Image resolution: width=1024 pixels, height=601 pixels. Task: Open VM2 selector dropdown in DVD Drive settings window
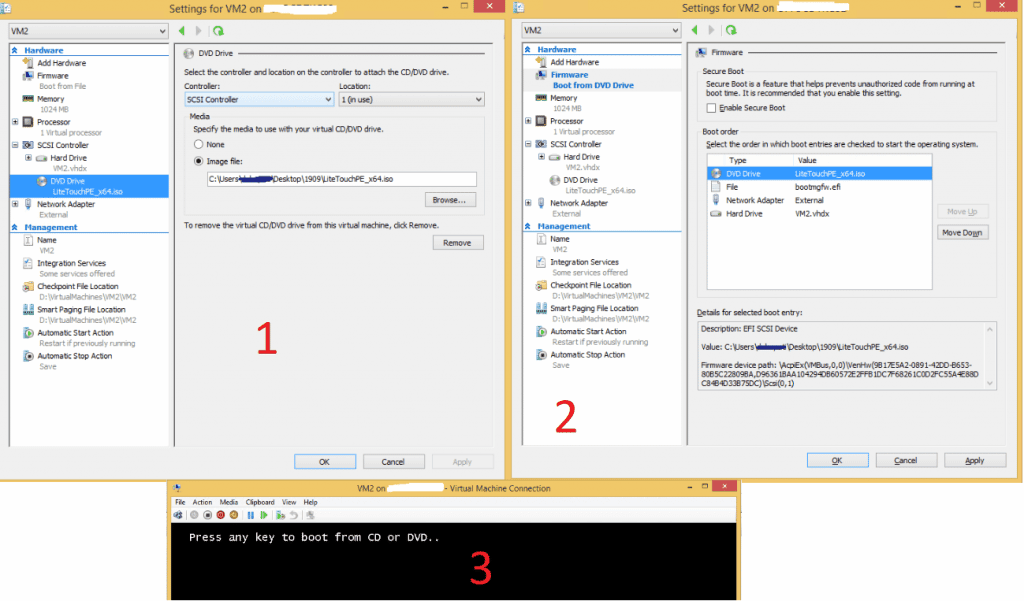click(x=88, y=31)
